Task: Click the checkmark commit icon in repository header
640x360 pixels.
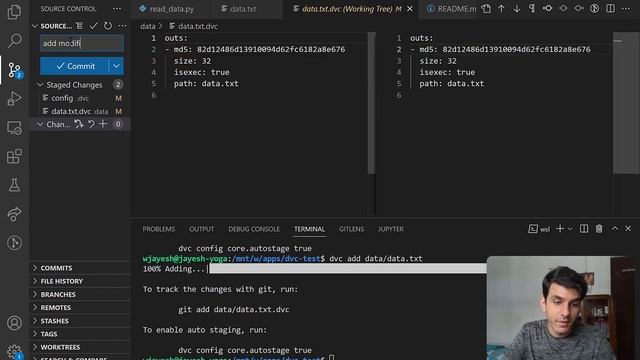Action: [x=93, y=26]
